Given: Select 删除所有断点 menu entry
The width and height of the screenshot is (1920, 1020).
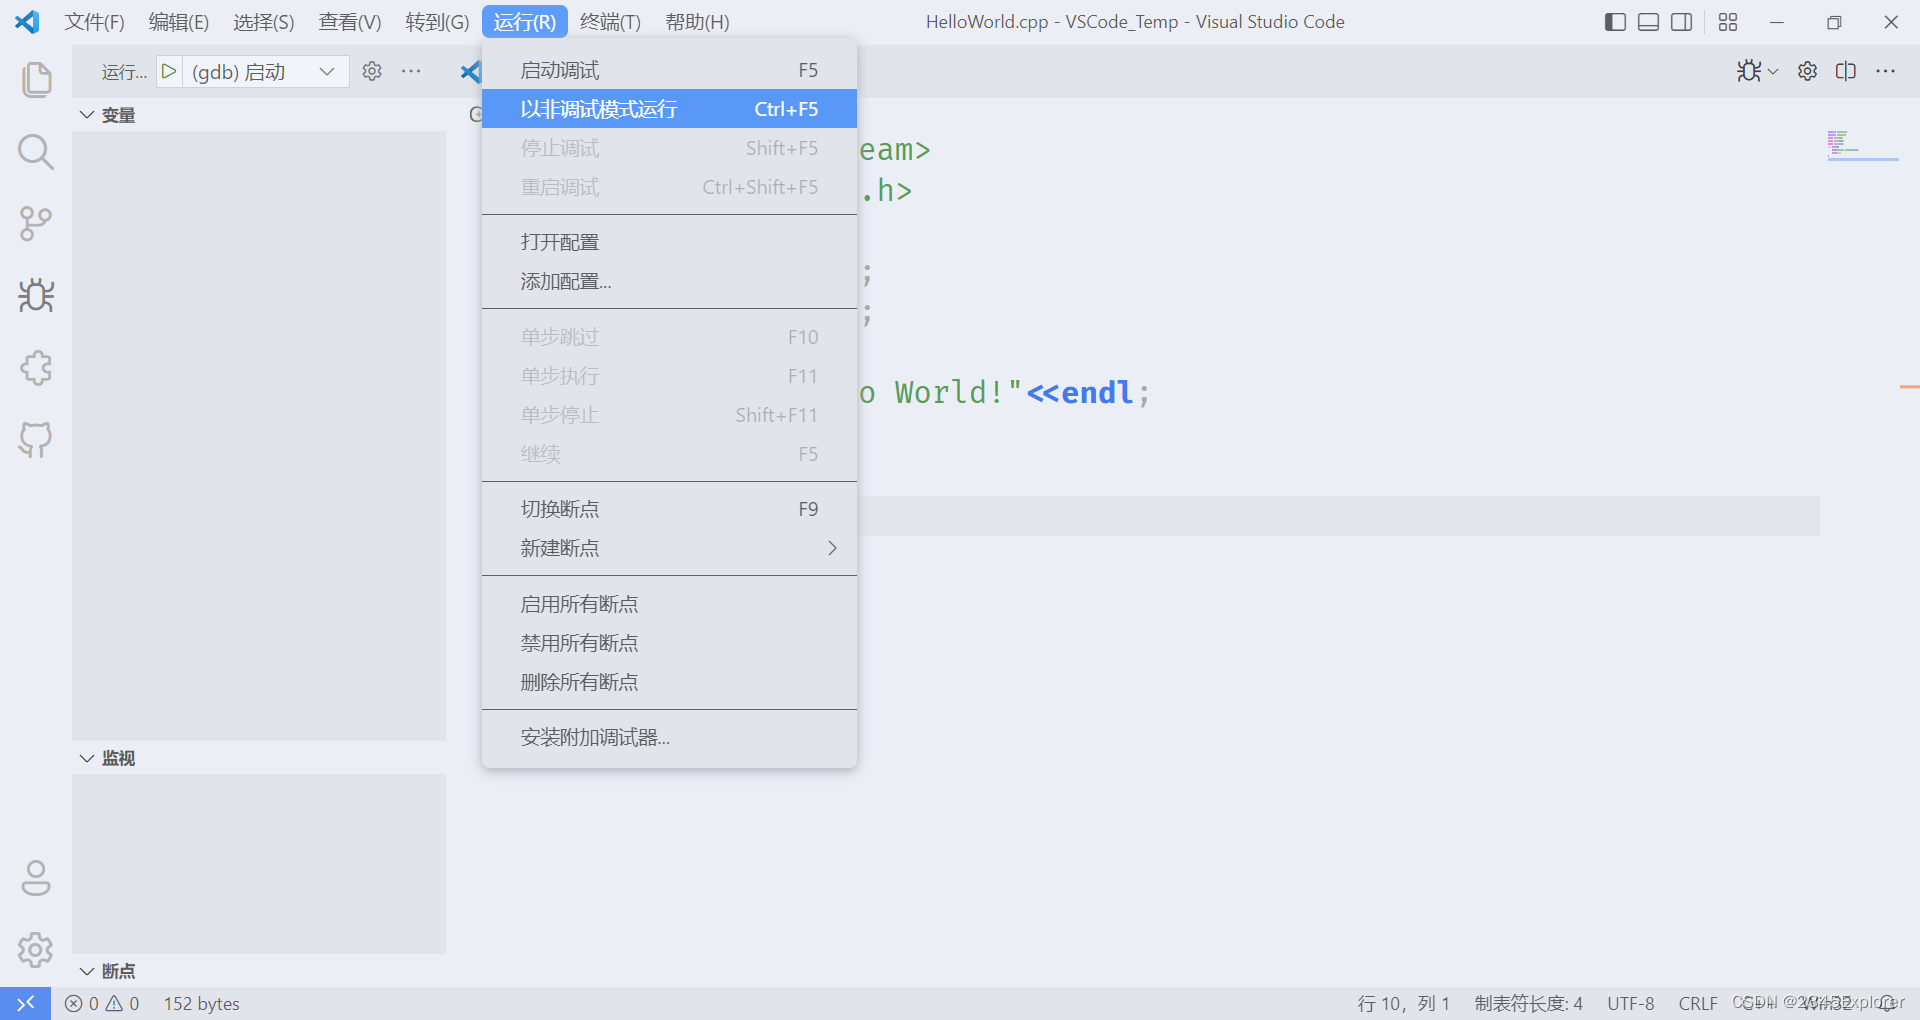Looking at the screenshot, I should click(x=669, y=682).
